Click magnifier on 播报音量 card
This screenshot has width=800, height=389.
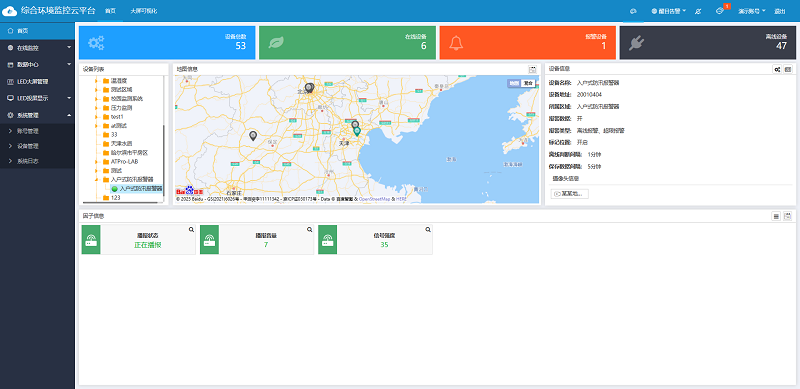coord(309,230)
